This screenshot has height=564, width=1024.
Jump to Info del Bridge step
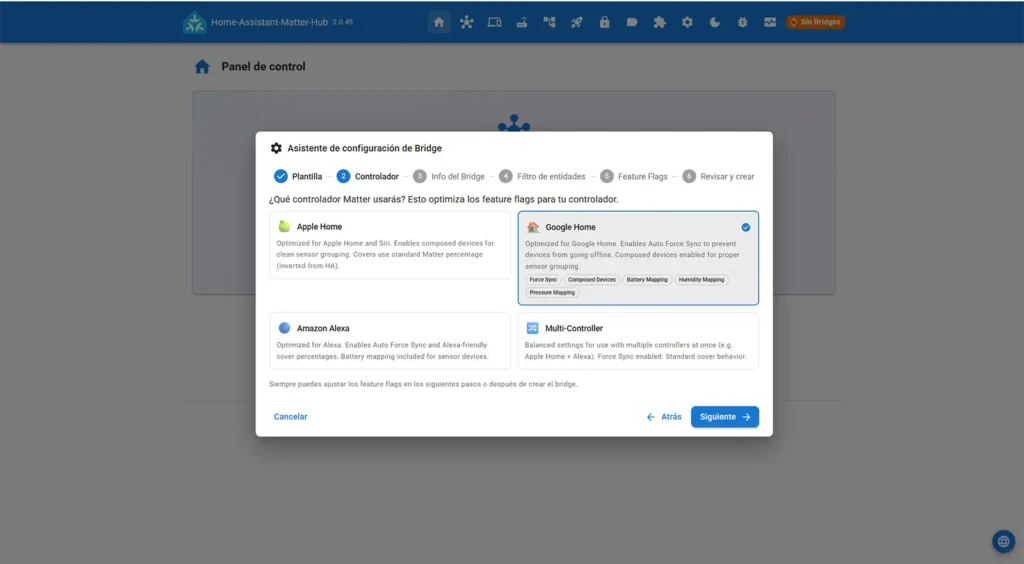449,176
